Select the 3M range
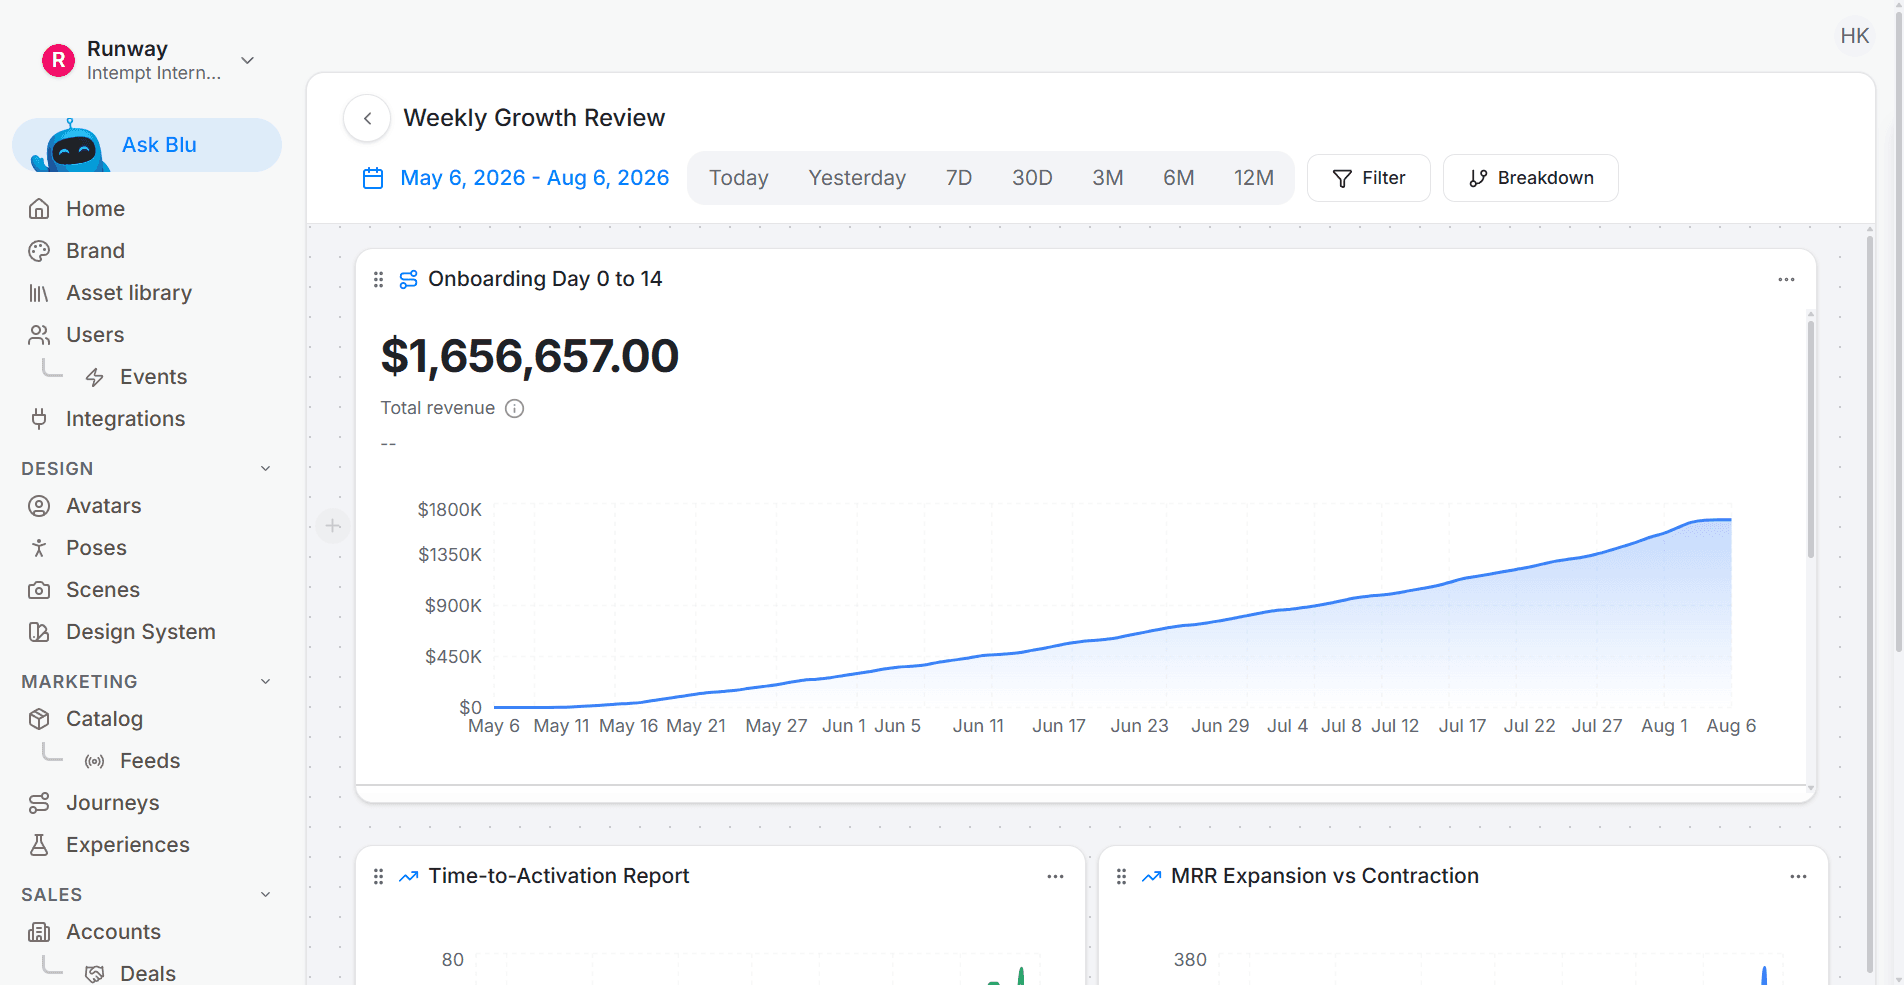This screenshot has width=1904, height=985. click(1107, 178)
